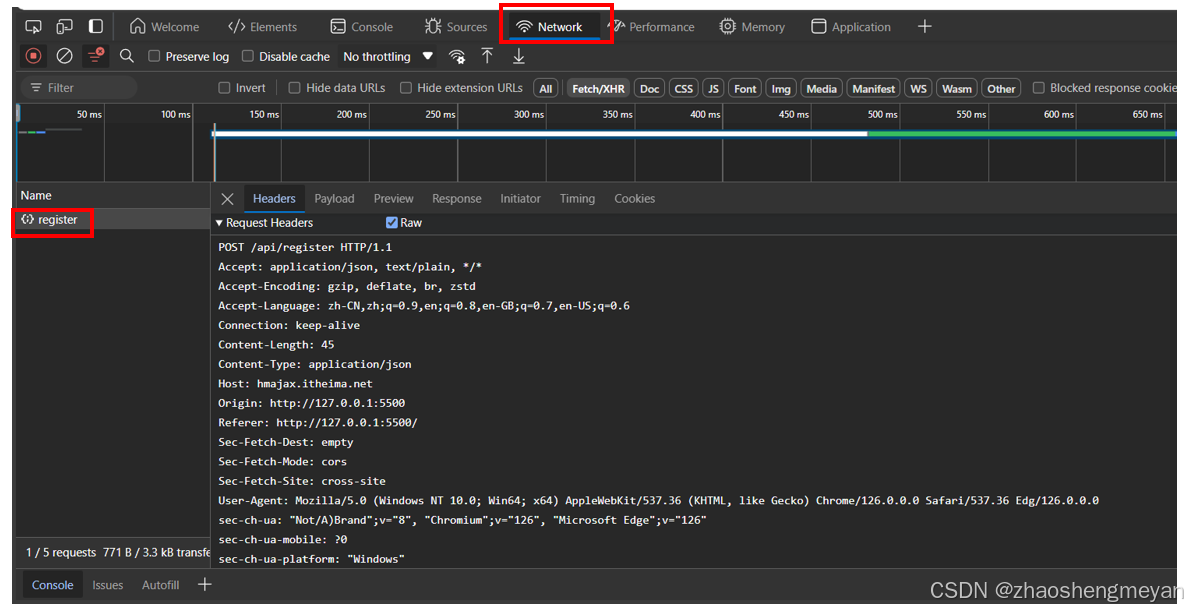Close the request details panel
Screen dimensions: 1188x611
pos(227,199)
